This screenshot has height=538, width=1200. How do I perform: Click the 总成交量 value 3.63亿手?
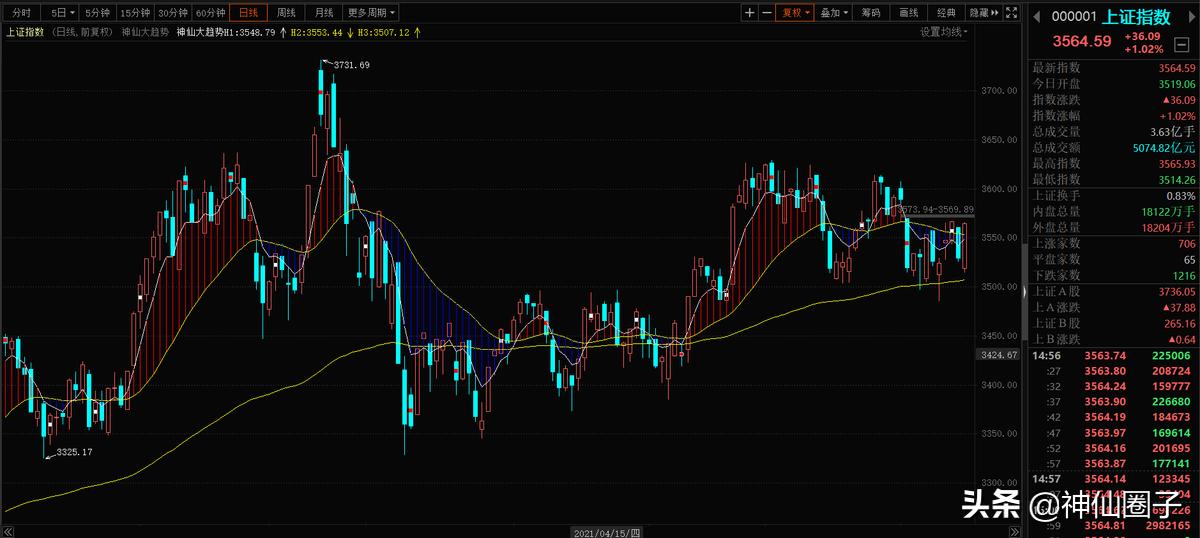(x=1173, y=131)
